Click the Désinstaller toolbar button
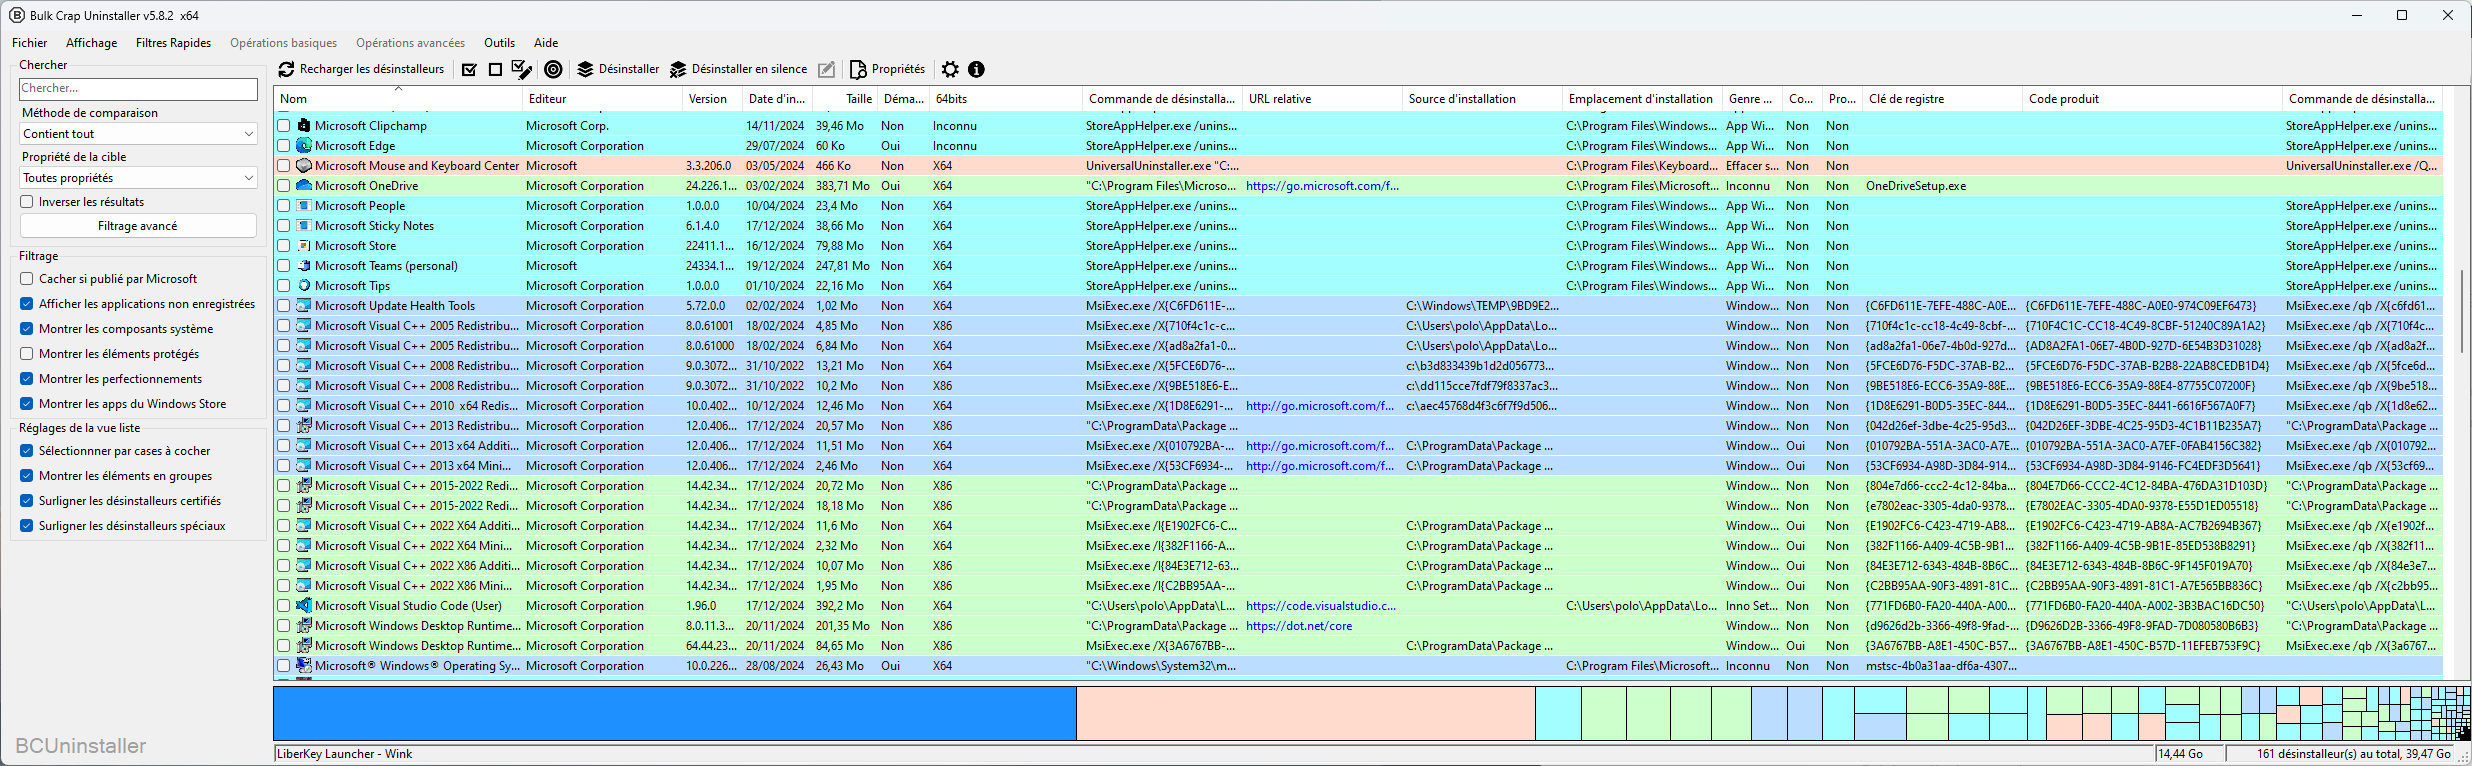Image resolution: width=2472 pixels, height=766 pixels. coord(618,69)
